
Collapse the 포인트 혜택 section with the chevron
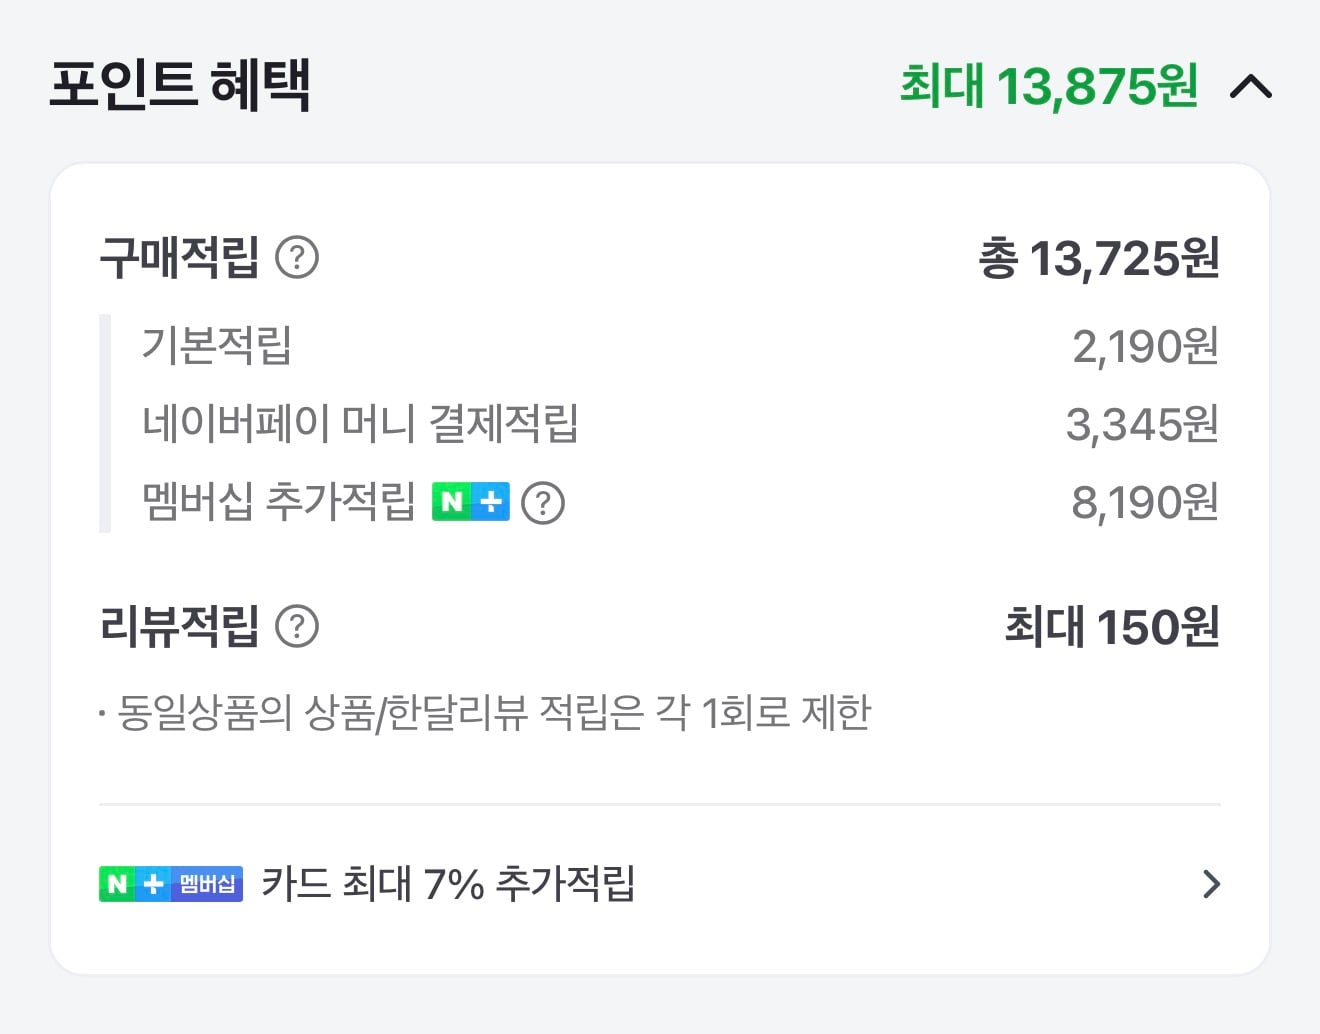pyautogui.click(x=1252, y=88)
